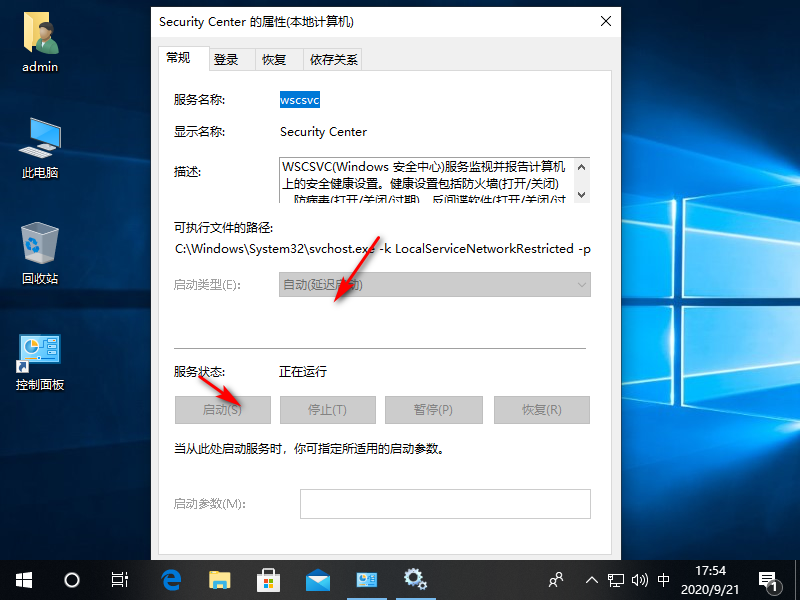
Task: Open Microsoft Store from the taskbar
Action: [x=269, y=579]
